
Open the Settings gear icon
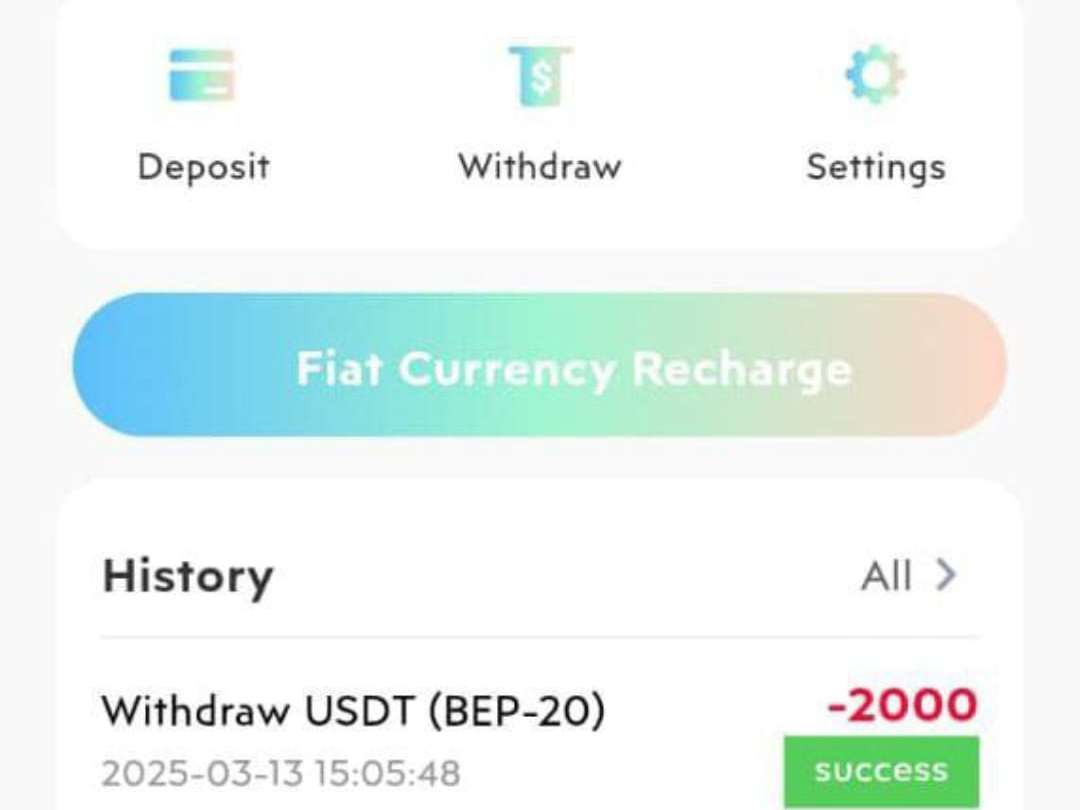coord(875,74)
